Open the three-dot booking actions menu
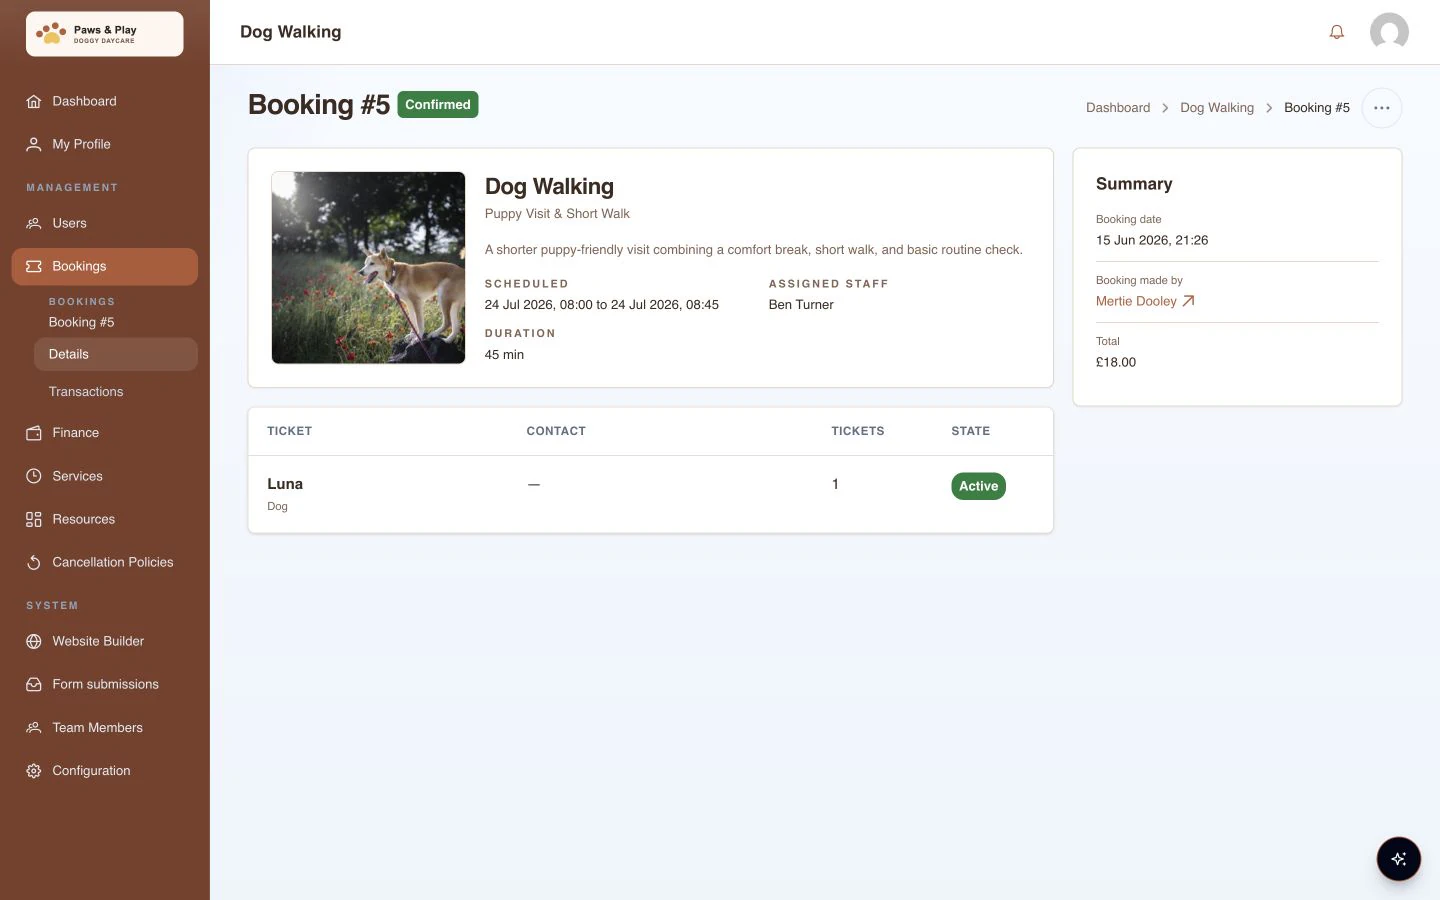 (1381, 108)
